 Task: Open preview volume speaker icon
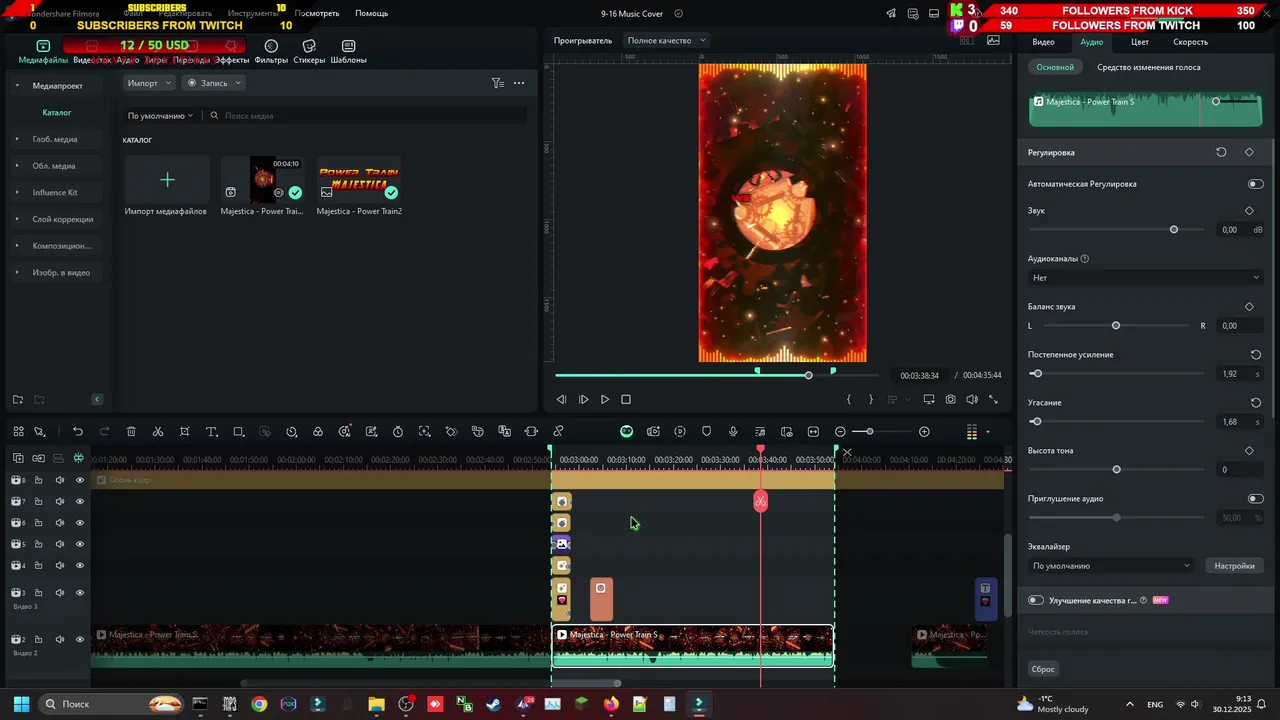pyautogui.click(x=972, y=399)
